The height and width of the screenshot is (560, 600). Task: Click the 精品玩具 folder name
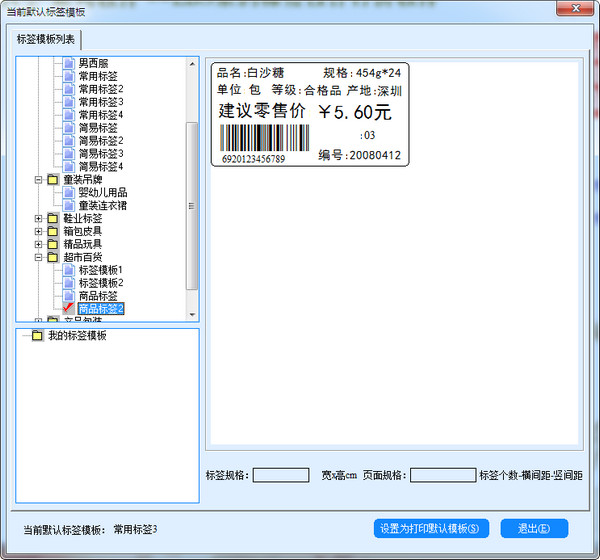[x=83, y=244]
